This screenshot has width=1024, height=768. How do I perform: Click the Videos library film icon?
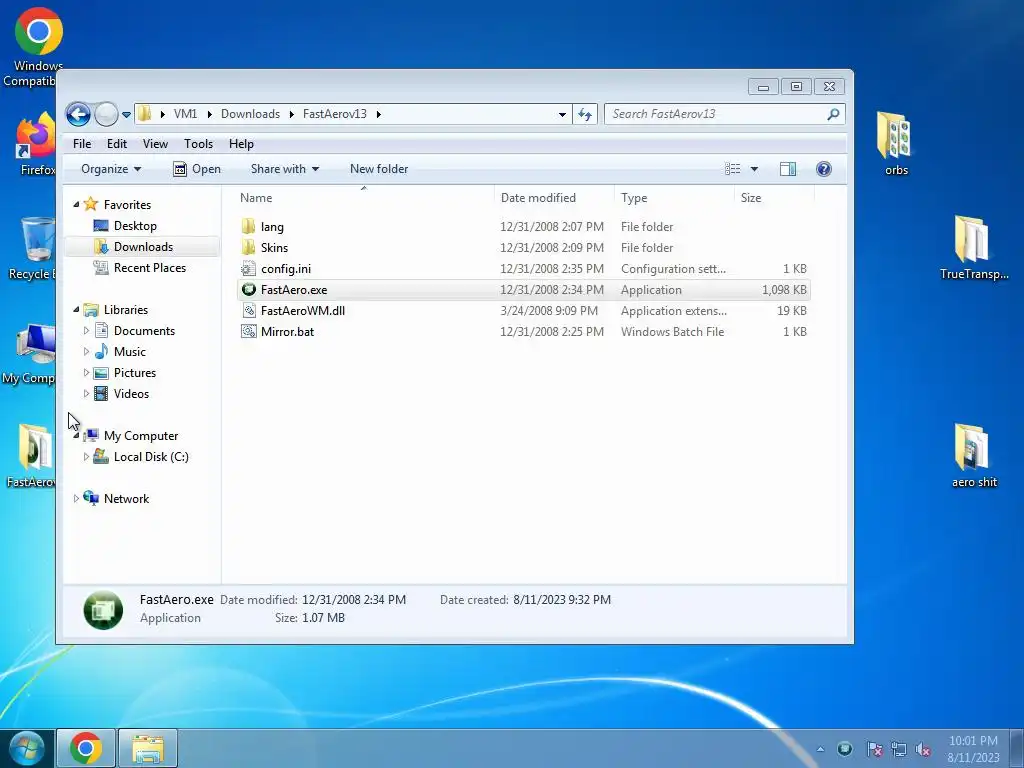[101, 394]
